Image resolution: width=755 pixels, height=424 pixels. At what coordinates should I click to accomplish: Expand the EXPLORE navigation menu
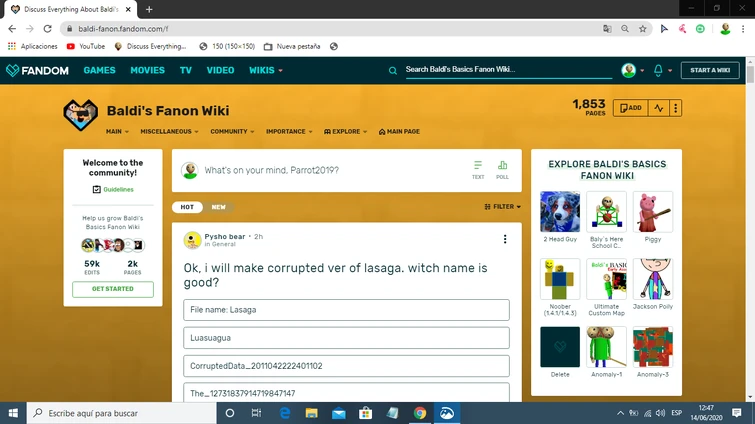pyautogui.click(x=345, y=131)
